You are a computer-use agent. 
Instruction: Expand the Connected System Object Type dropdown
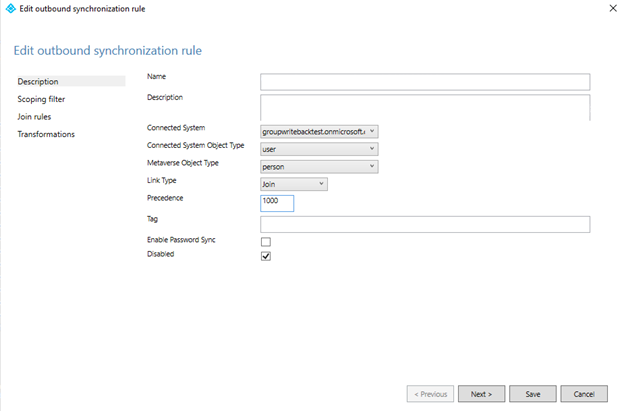point(319,149)
